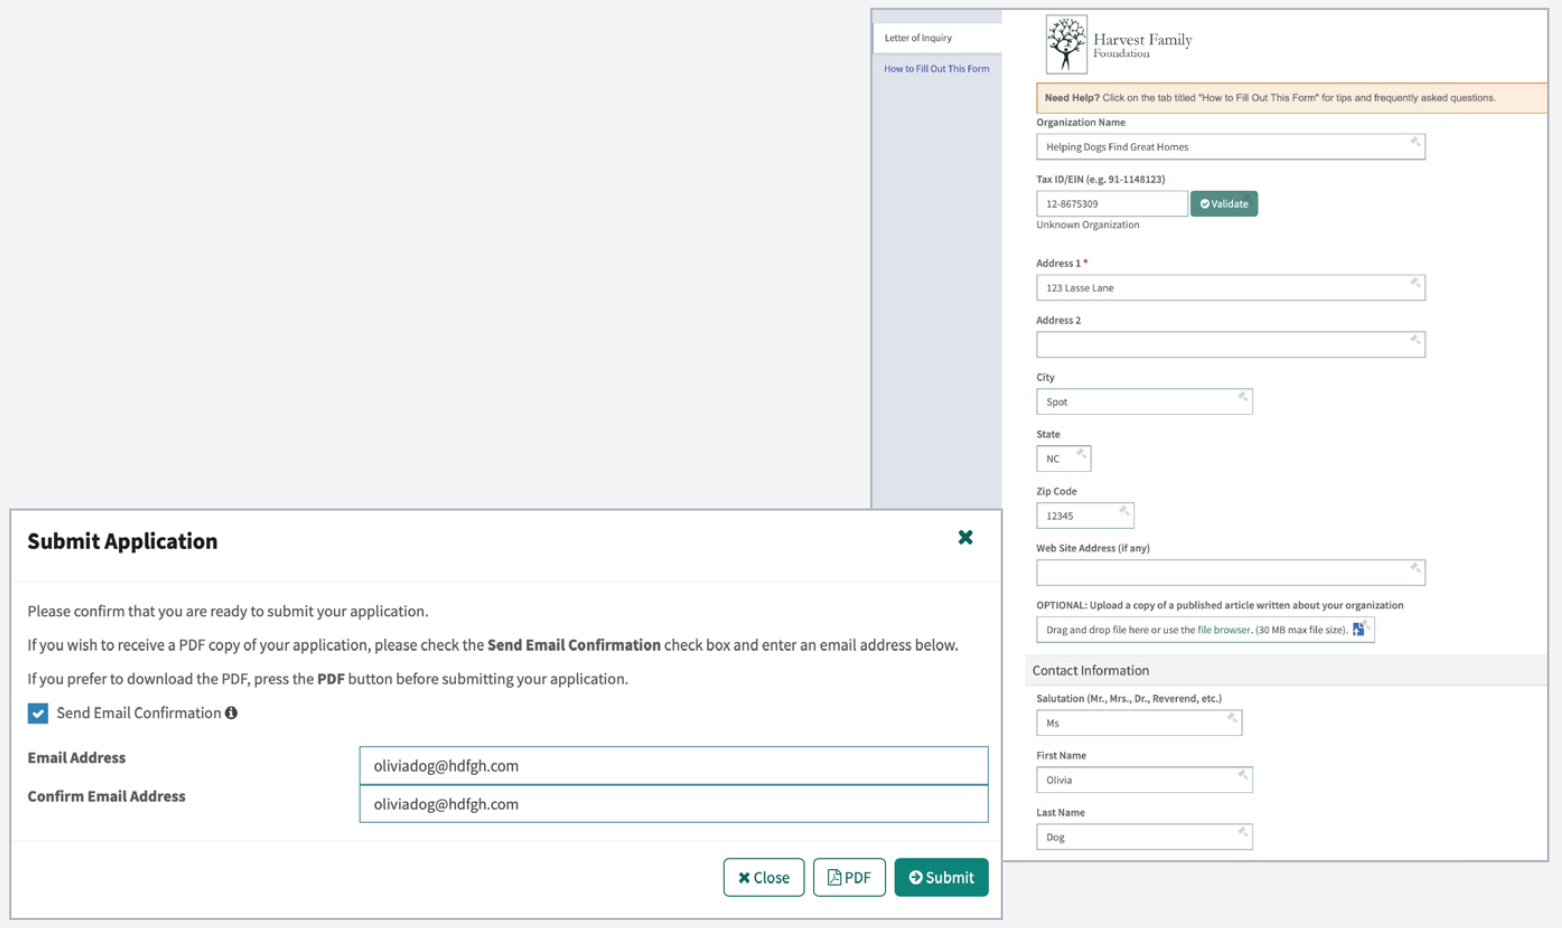Viewport: 1562px width, 928px height.
Task: Click into the Zip Code field
Action: pos(1078,516)
